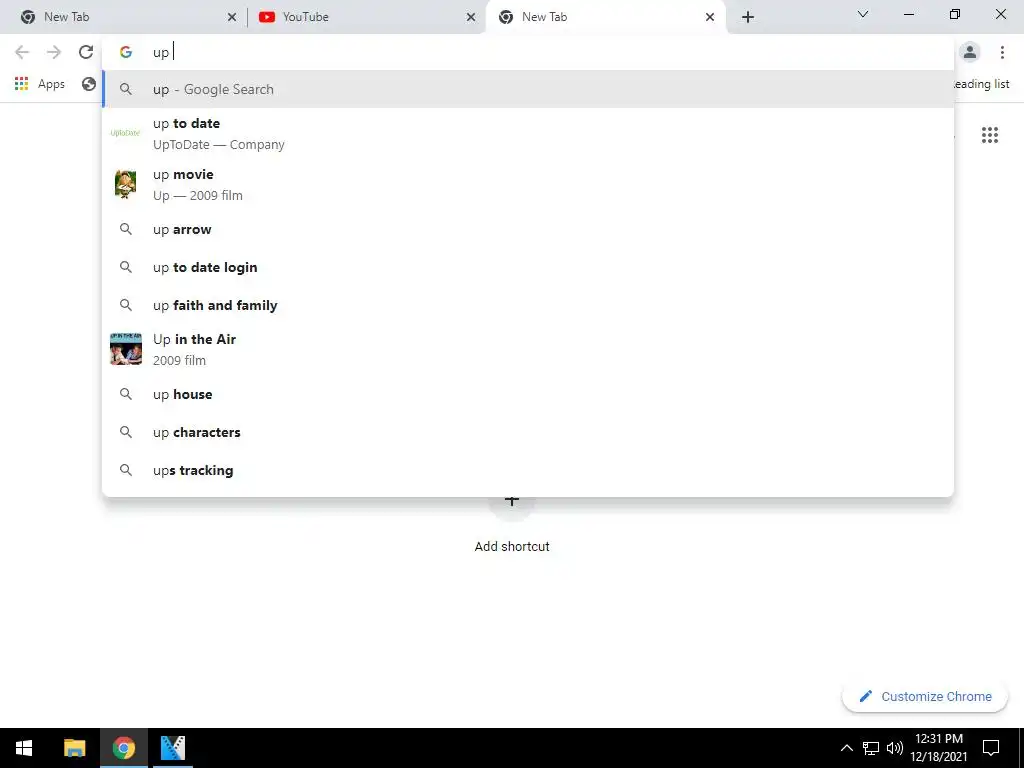The image size is (1024, 768).
Task: Click the Chrome taskbar icon
Action: coord(123,748)
